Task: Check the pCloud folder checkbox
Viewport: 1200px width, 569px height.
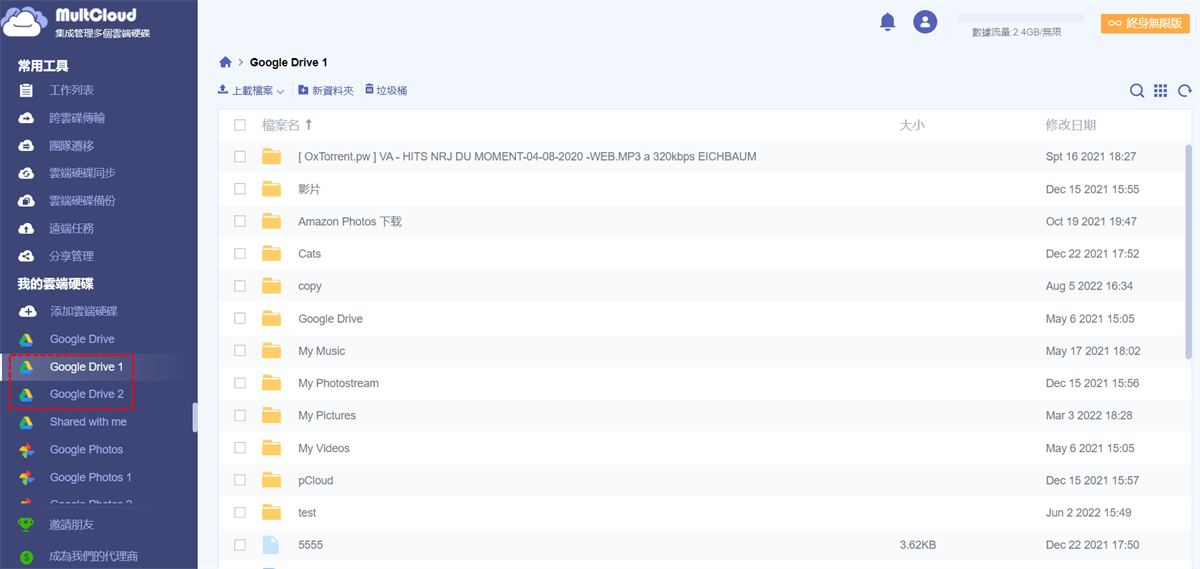Action: pos(240,480)
